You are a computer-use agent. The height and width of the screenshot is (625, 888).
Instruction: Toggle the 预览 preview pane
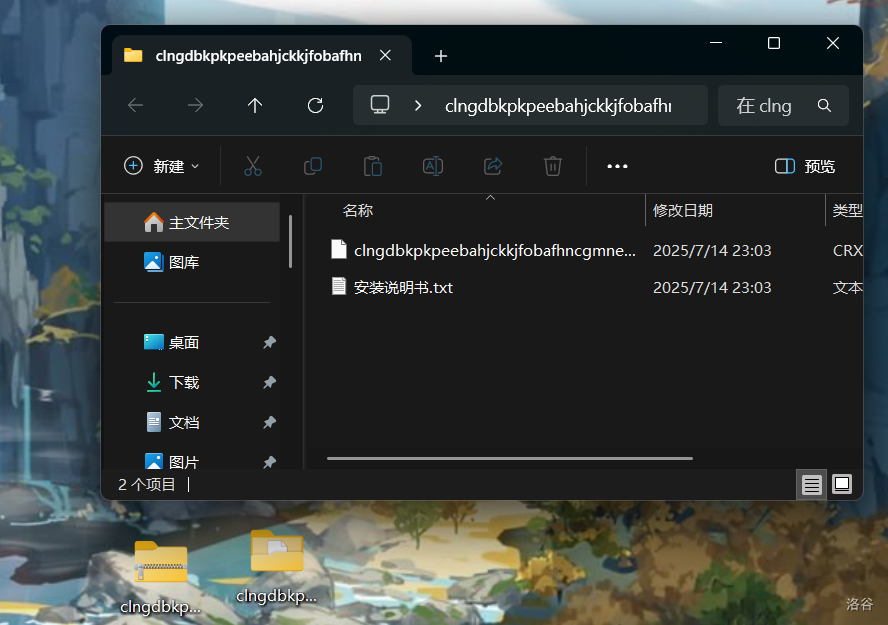point(805,166)
